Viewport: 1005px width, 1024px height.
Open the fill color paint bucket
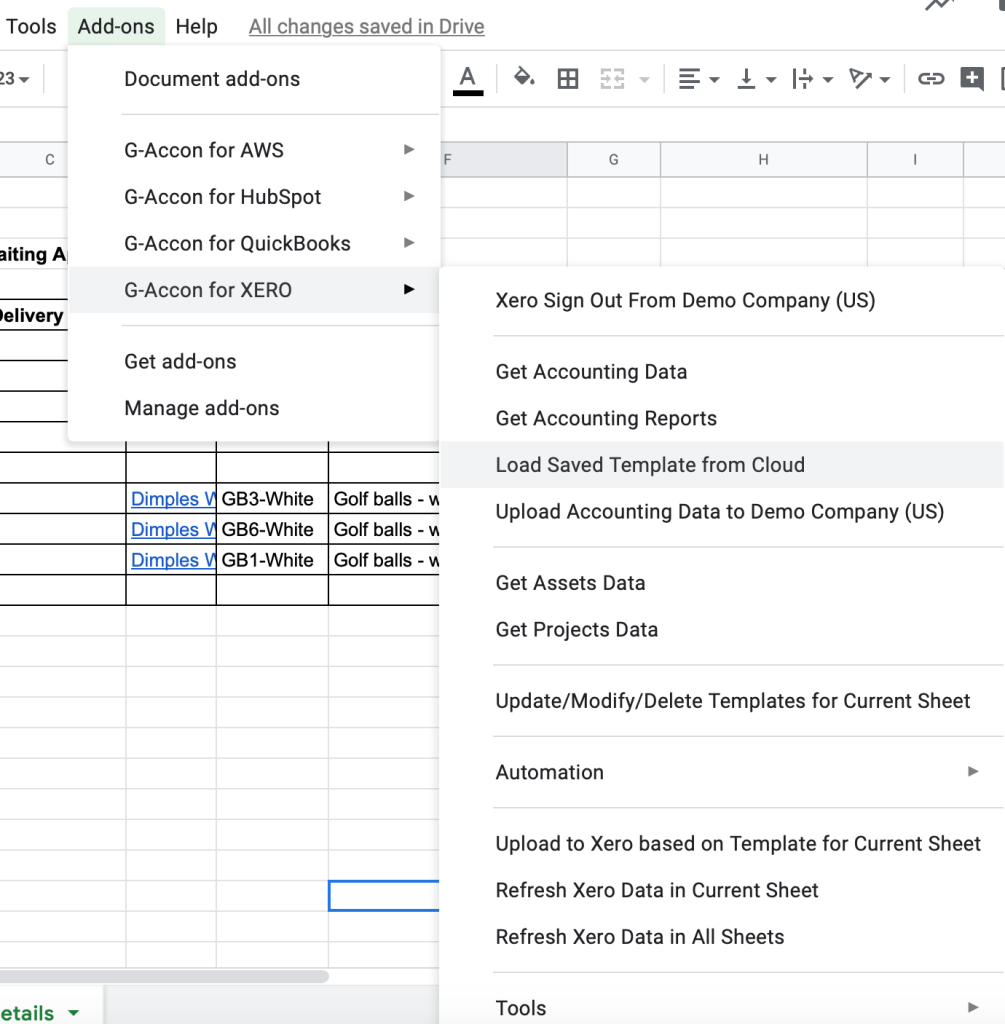tap(524, 79)
